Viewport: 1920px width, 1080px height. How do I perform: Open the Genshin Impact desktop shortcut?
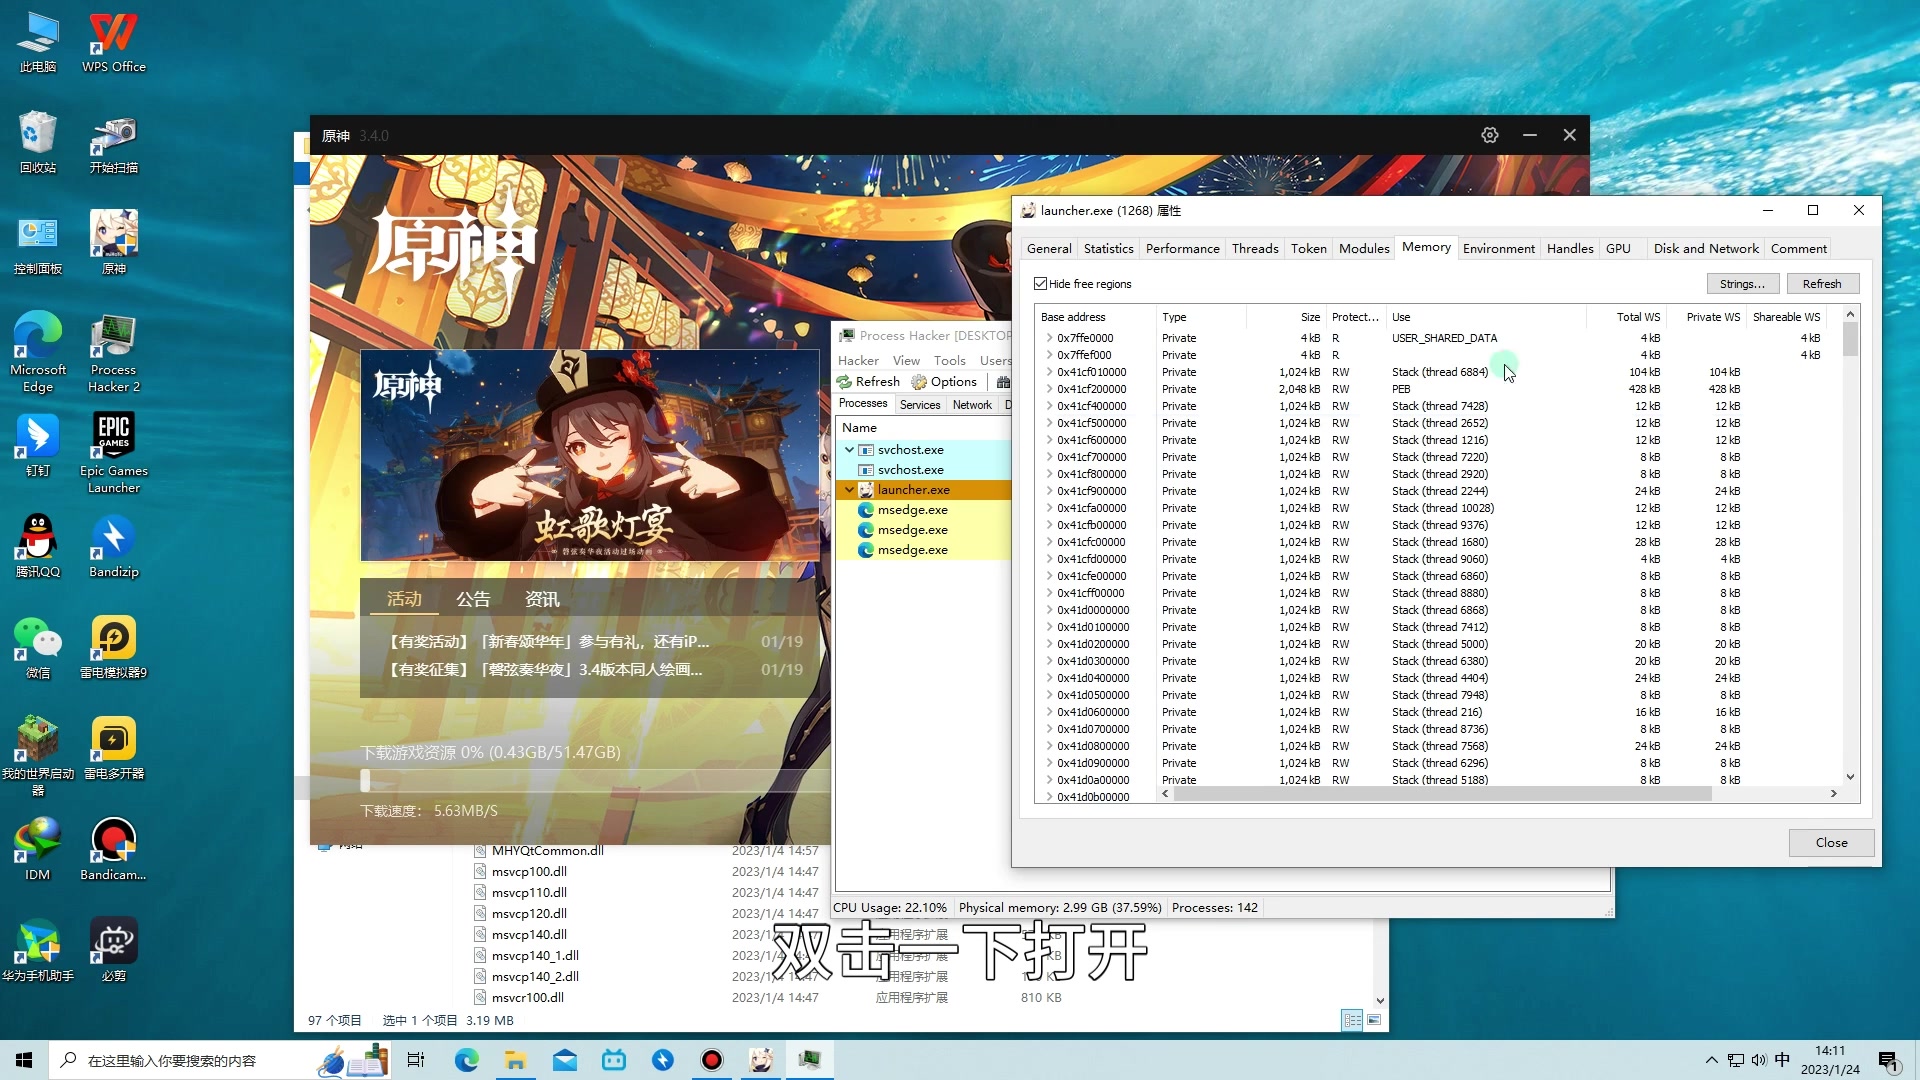coord(113,243)
